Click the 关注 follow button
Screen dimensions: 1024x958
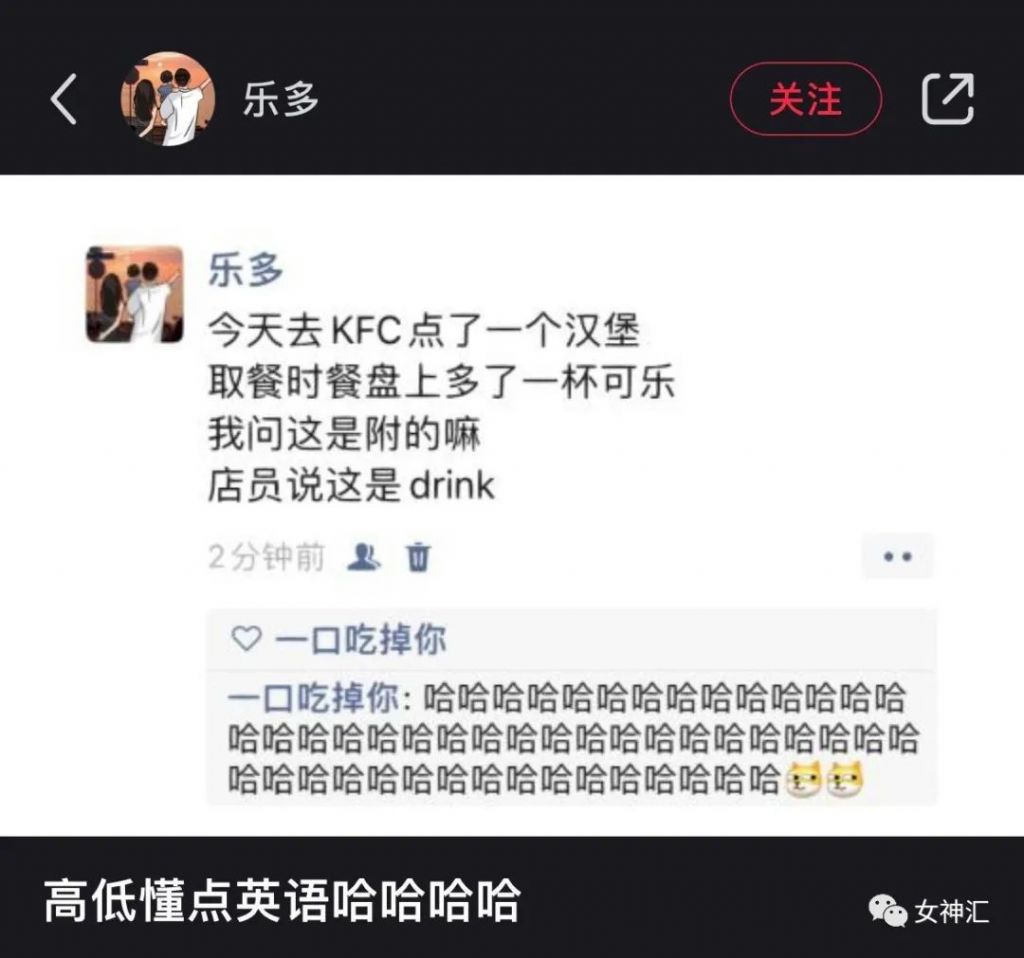(805, 99)
